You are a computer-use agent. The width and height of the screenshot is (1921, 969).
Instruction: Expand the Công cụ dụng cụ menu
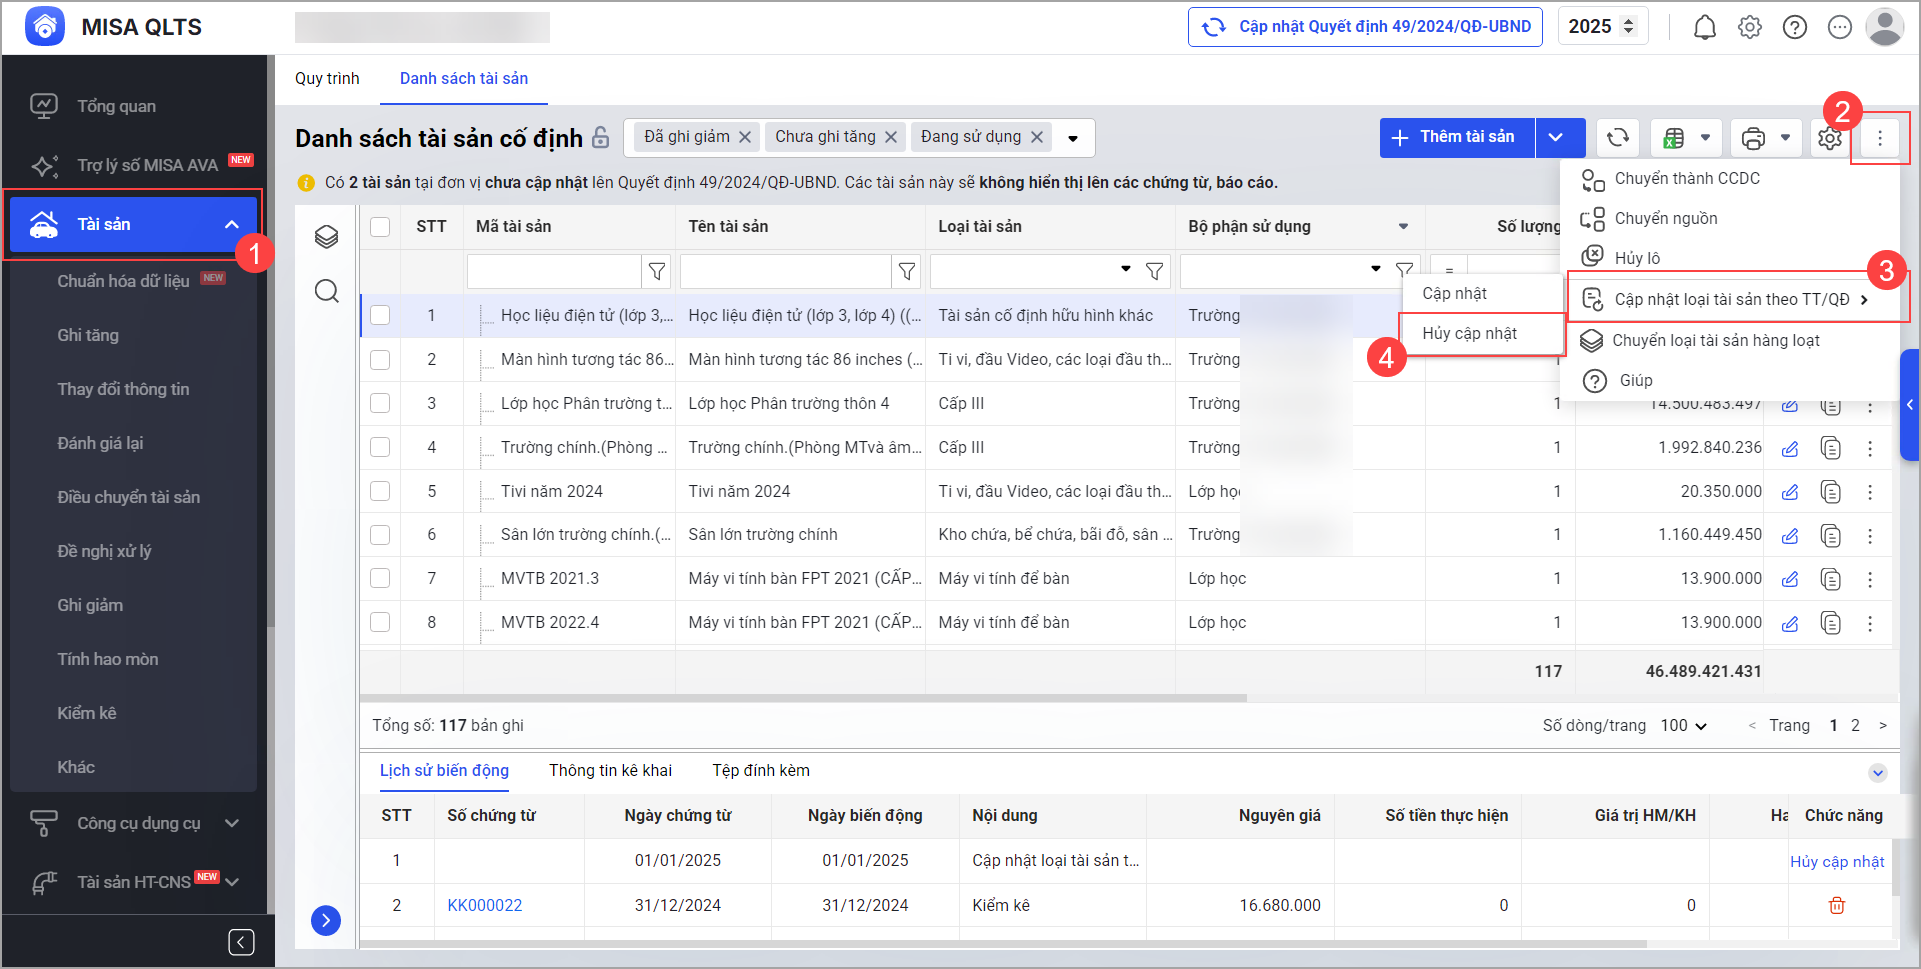[138, 823]
